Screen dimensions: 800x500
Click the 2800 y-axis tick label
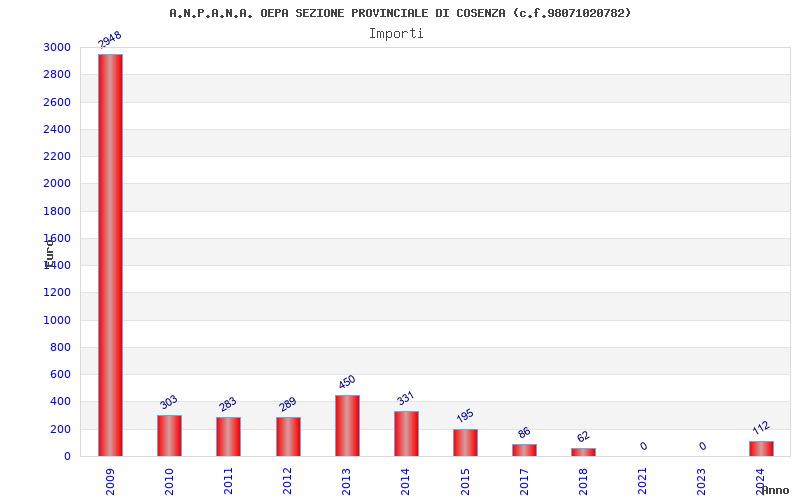click(x=57, y=74)
